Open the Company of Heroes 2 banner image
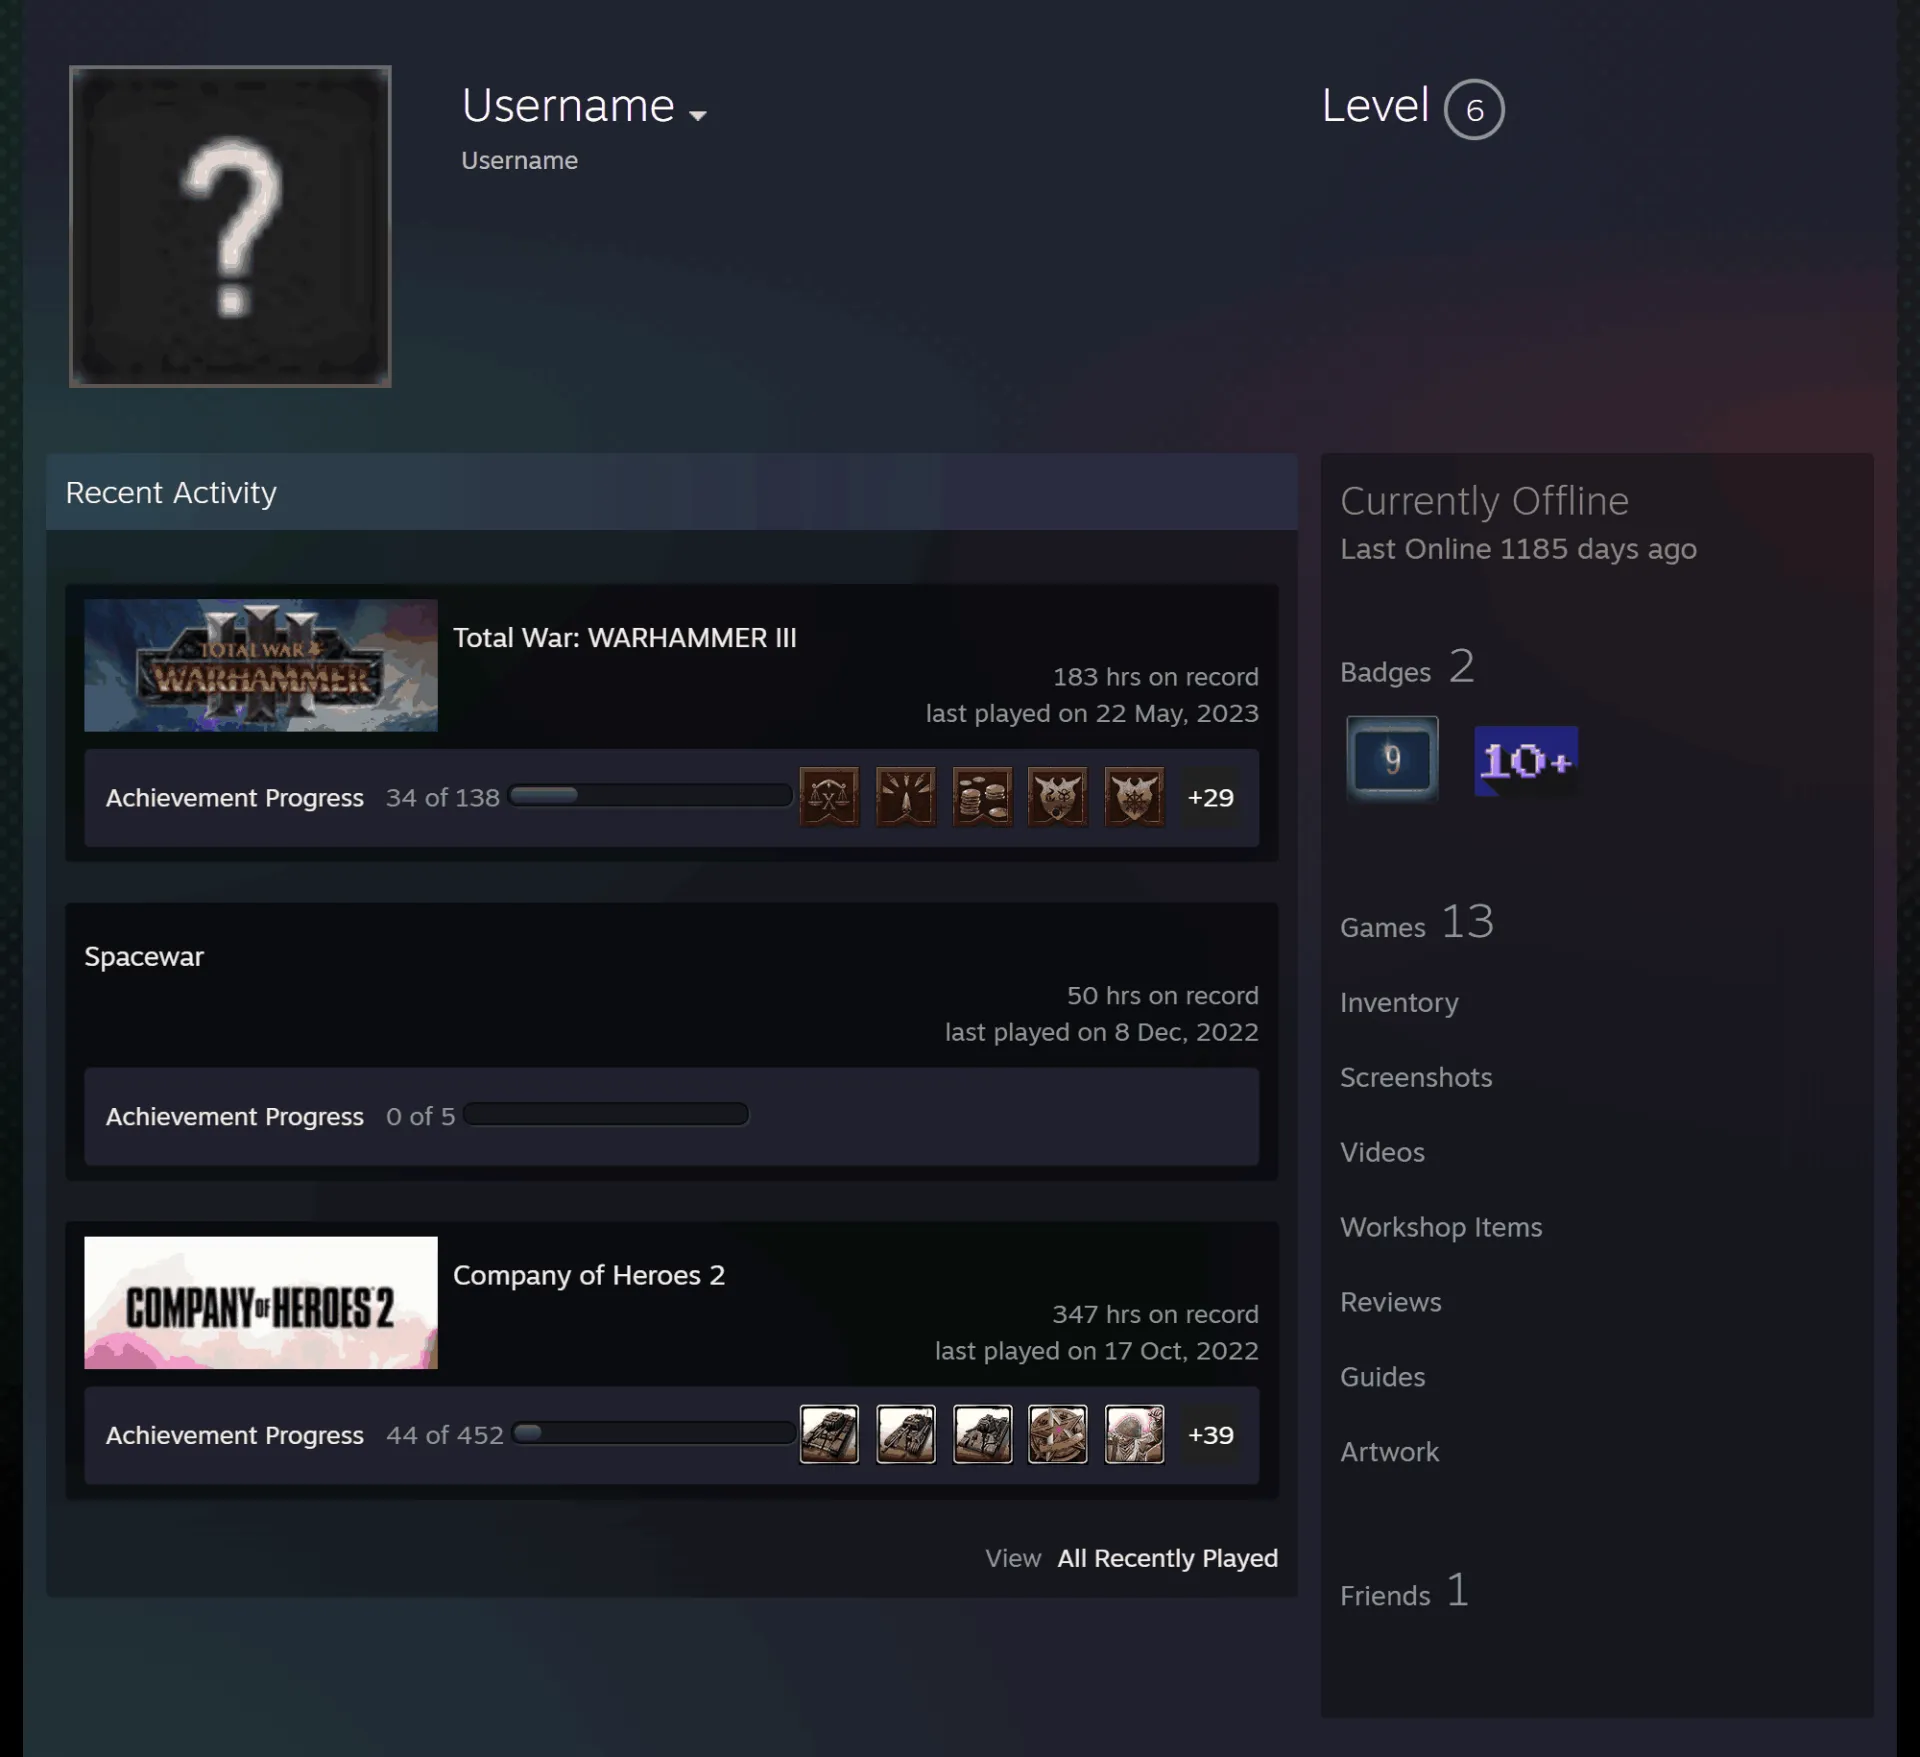 [261, 1302]
